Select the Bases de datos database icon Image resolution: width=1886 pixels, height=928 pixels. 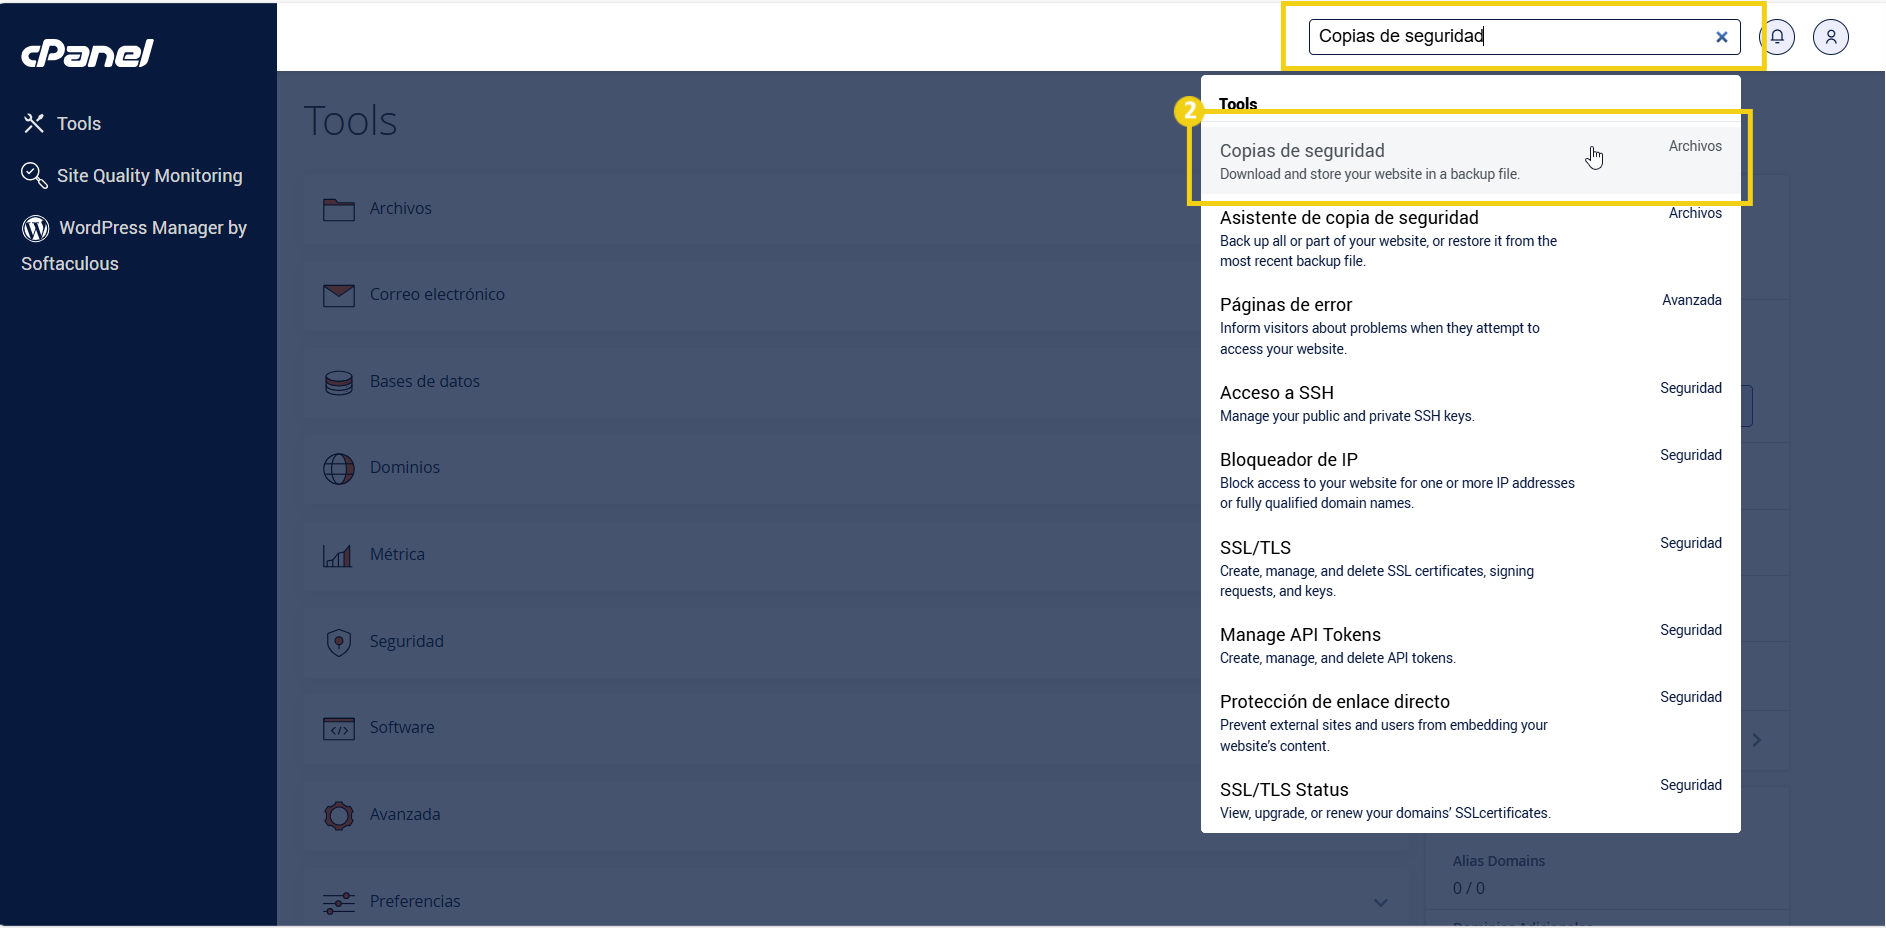[339, 382]
